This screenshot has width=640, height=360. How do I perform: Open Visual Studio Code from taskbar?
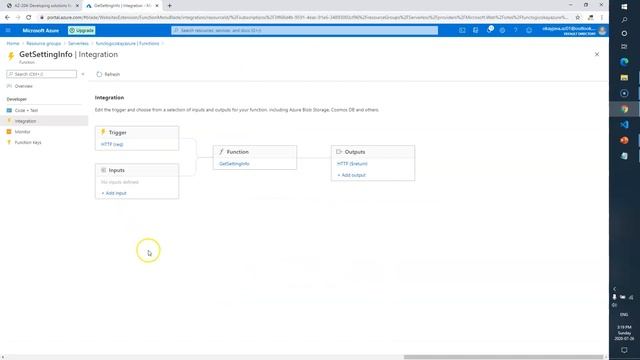pyautogui.click(x=624, y=124)
